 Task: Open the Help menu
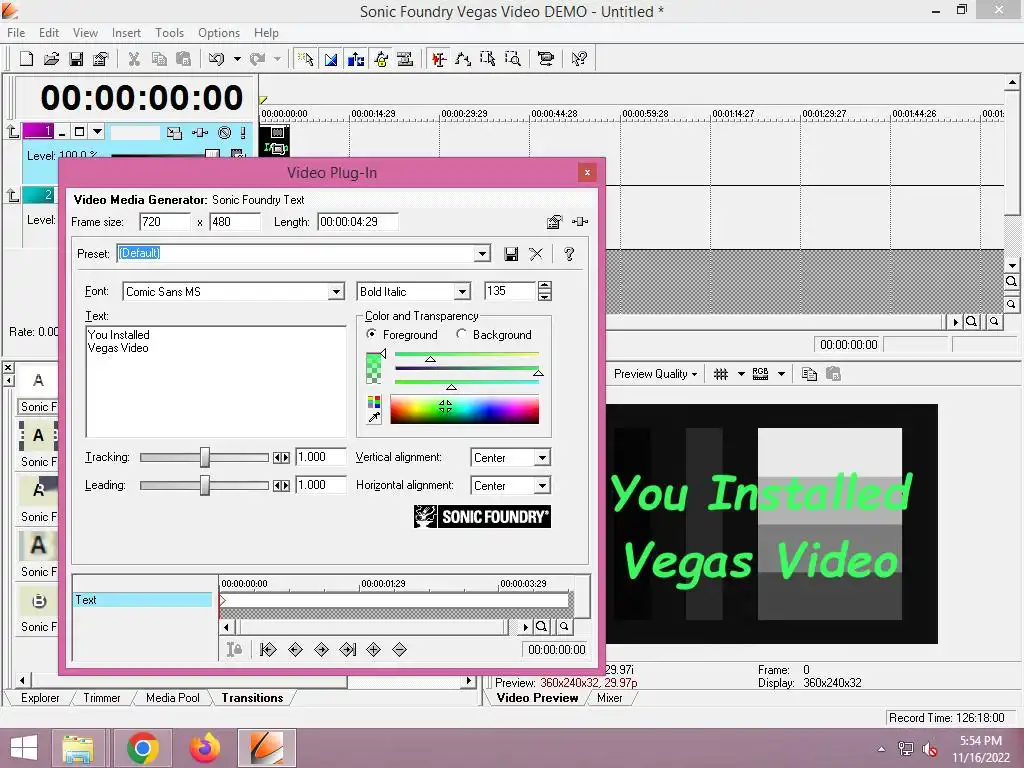pyautogui.click(x=266, y=33)
